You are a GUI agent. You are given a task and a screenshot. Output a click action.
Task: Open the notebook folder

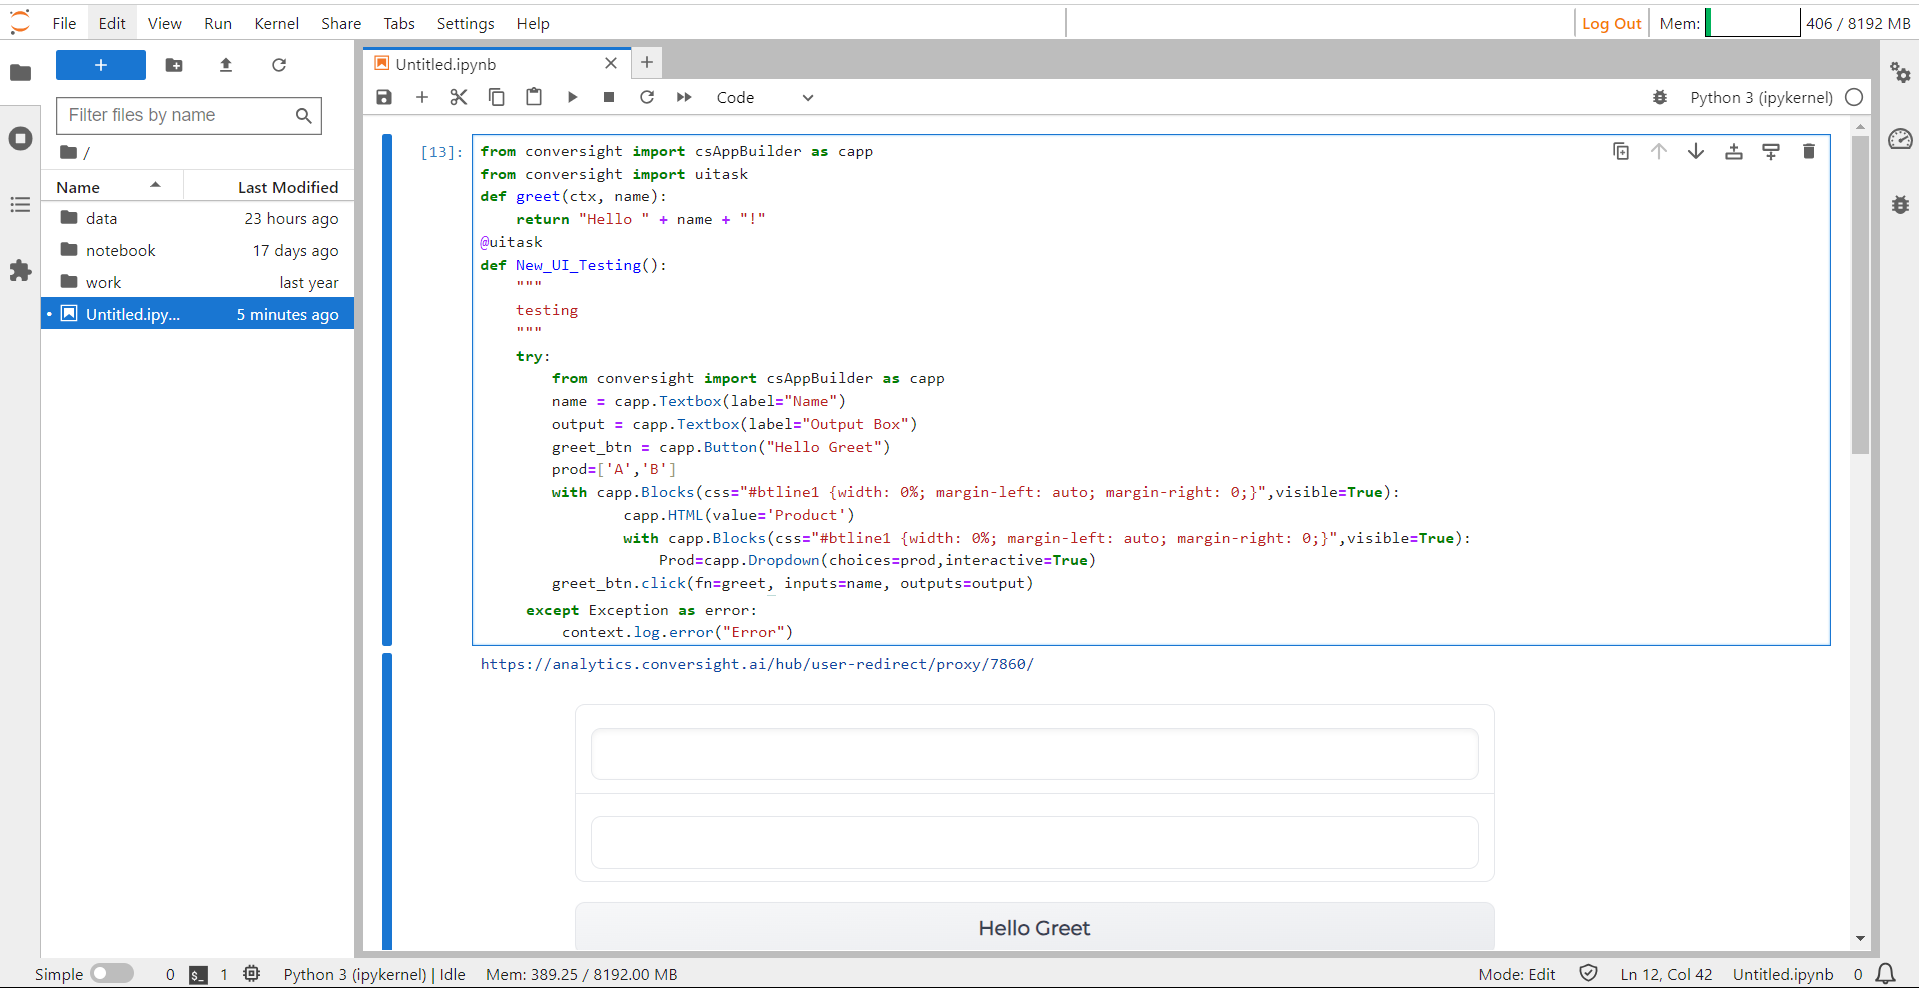[197, 250]
